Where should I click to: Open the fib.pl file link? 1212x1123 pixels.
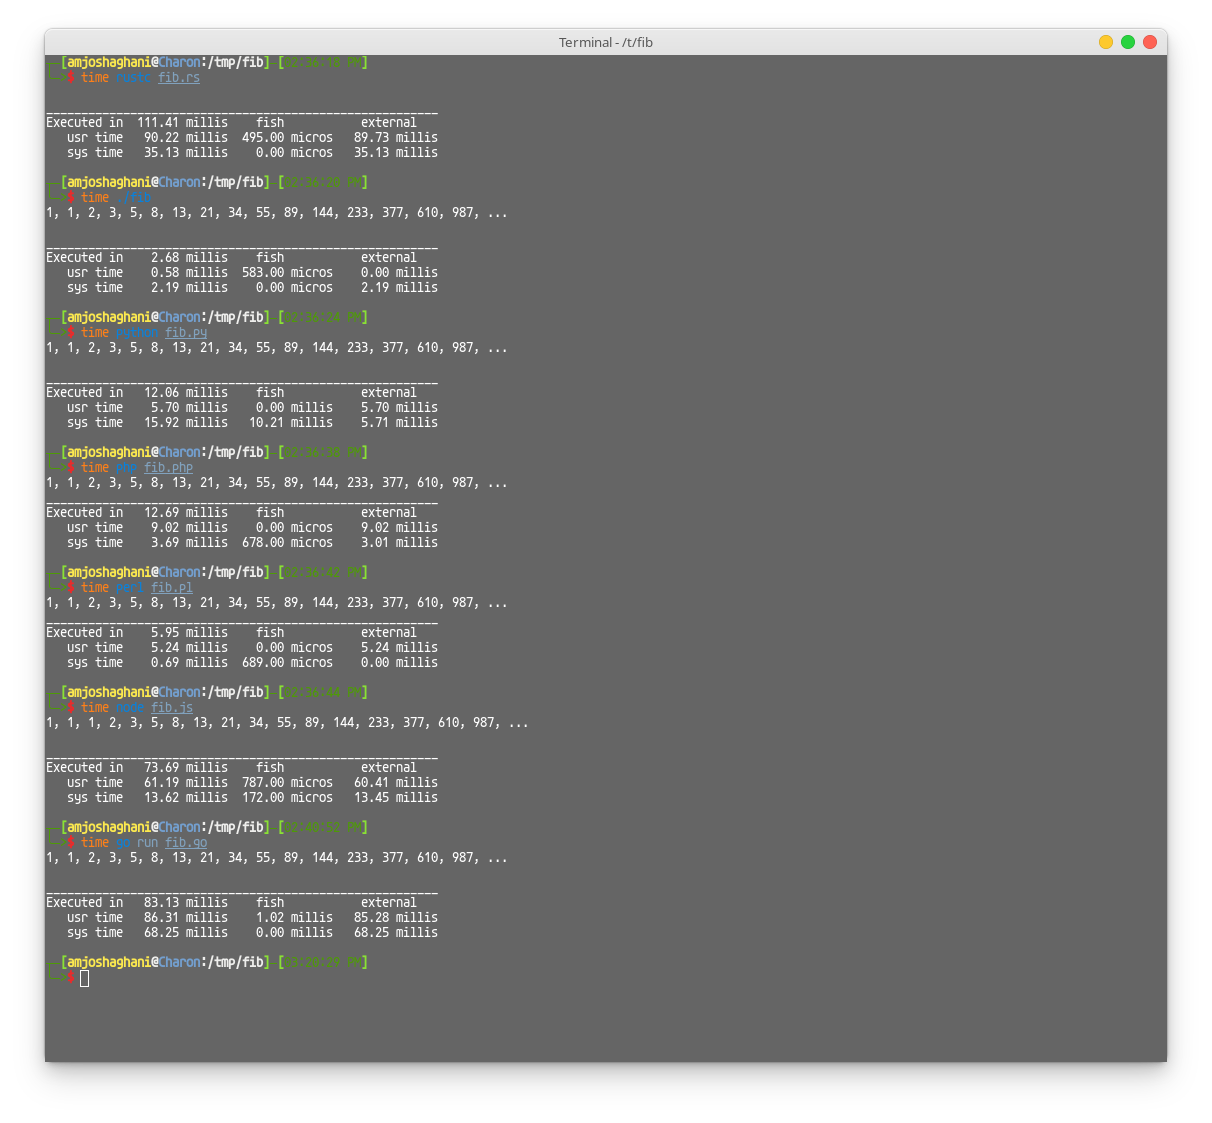click(171, 587)
